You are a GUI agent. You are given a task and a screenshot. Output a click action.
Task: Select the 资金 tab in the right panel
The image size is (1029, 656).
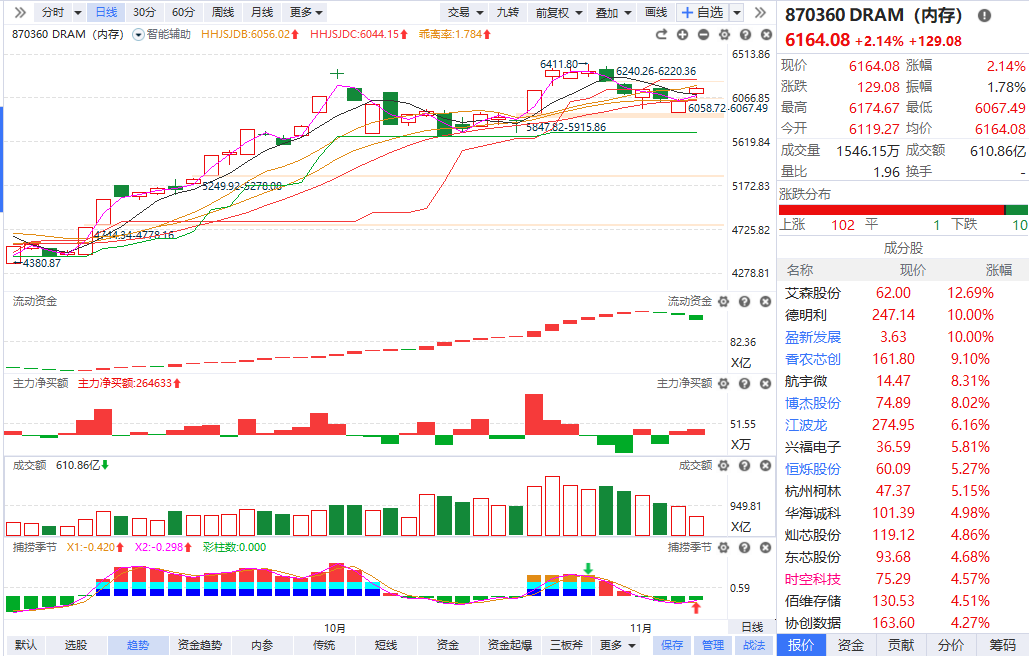click(852, 645)
